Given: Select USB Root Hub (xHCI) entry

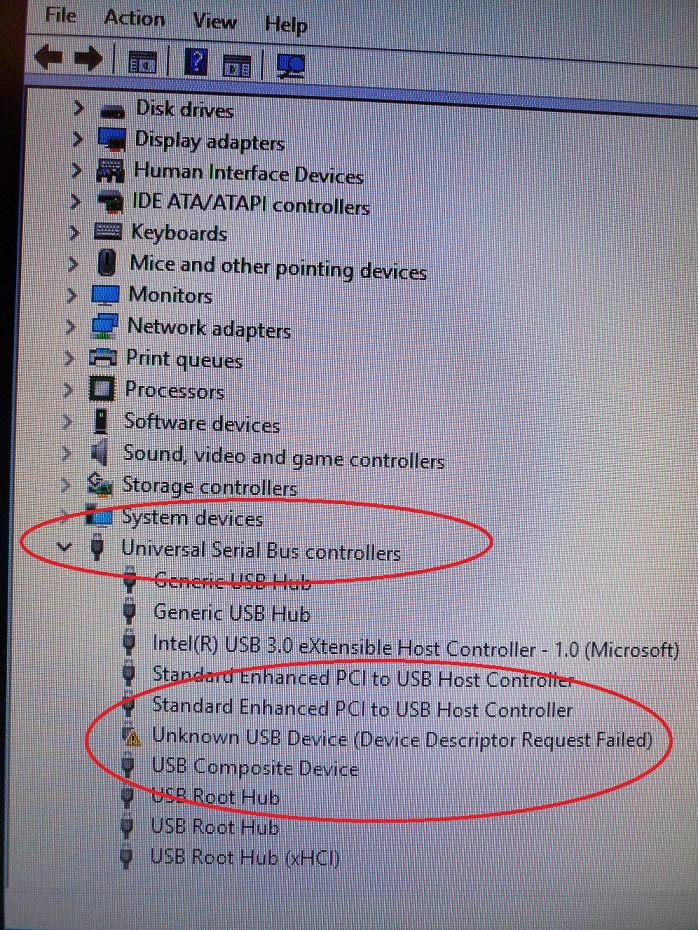Looking at the screenshot, I should point(245,856).
